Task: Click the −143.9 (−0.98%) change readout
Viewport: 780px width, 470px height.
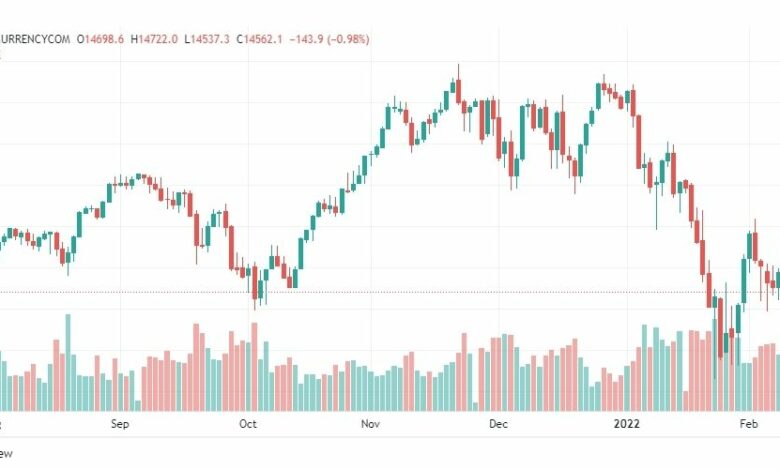Action: pyautogui.click(x=329, y=39)
